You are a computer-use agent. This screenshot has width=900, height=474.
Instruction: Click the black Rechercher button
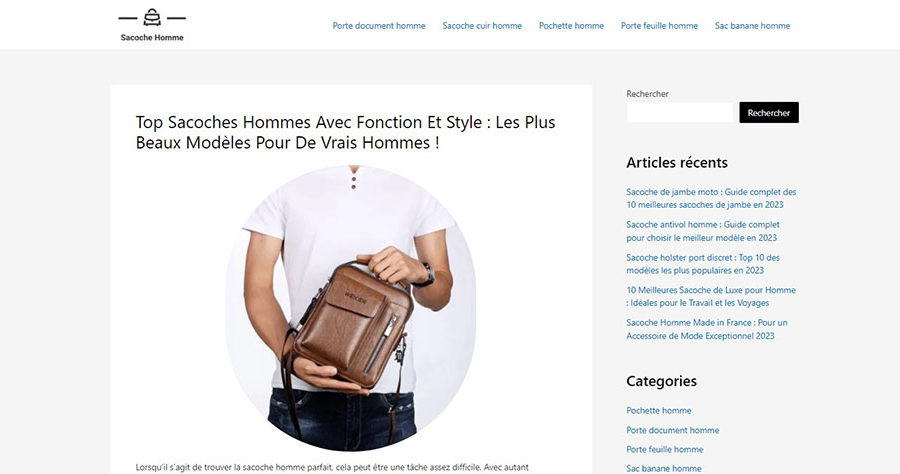click(x=769, y=112)
